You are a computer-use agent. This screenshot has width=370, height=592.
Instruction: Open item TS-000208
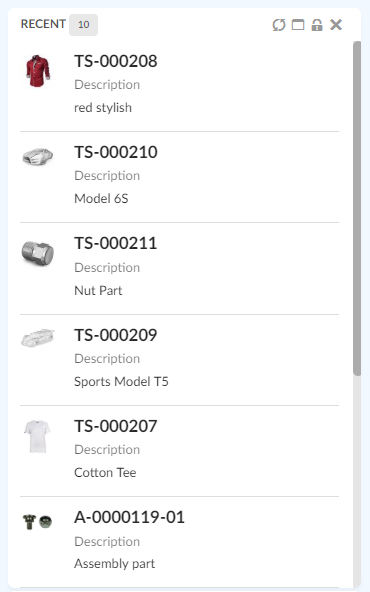click(x=116, y=61)
